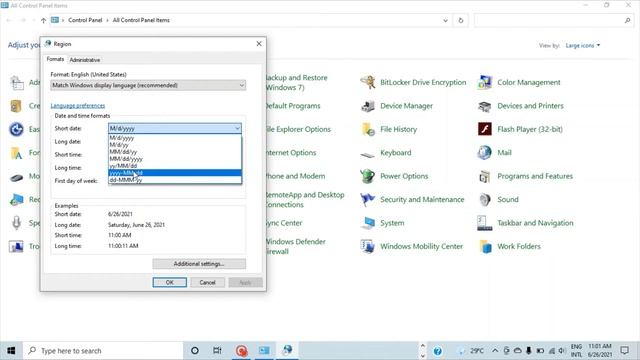Open BitLocker Drive Encryption icon

pos(368,82)
